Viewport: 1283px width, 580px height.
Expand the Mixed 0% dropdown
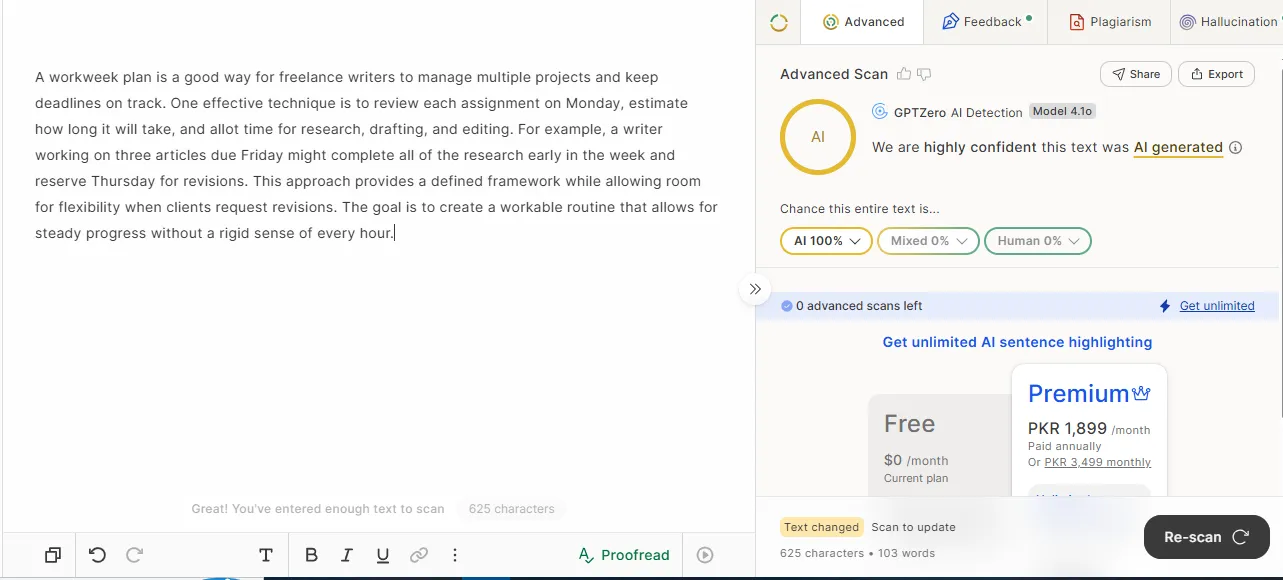point(928,241)
